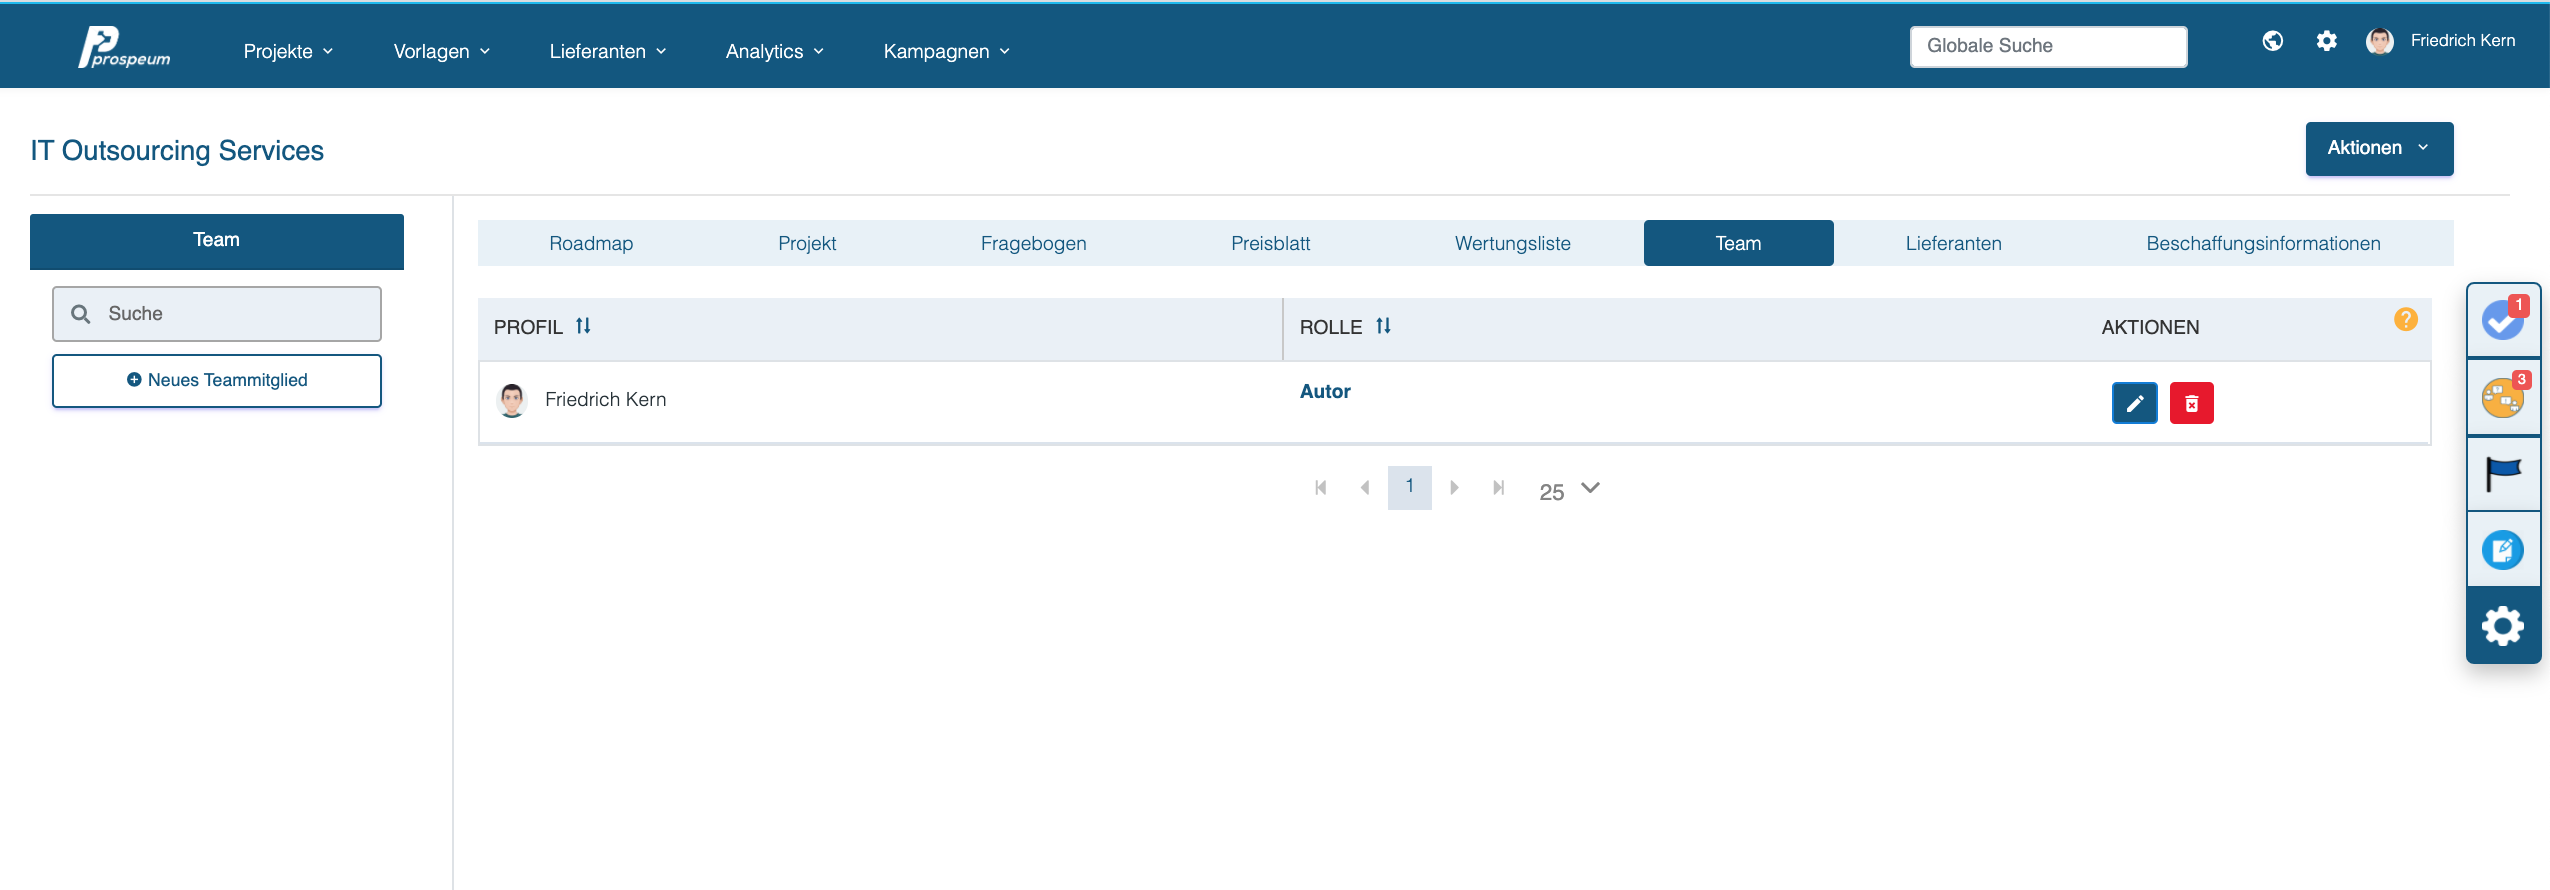Viewport: 2550px width, 890px height.
Task: Open the Aktionen dropdown button
Action: pos(2379,148)
